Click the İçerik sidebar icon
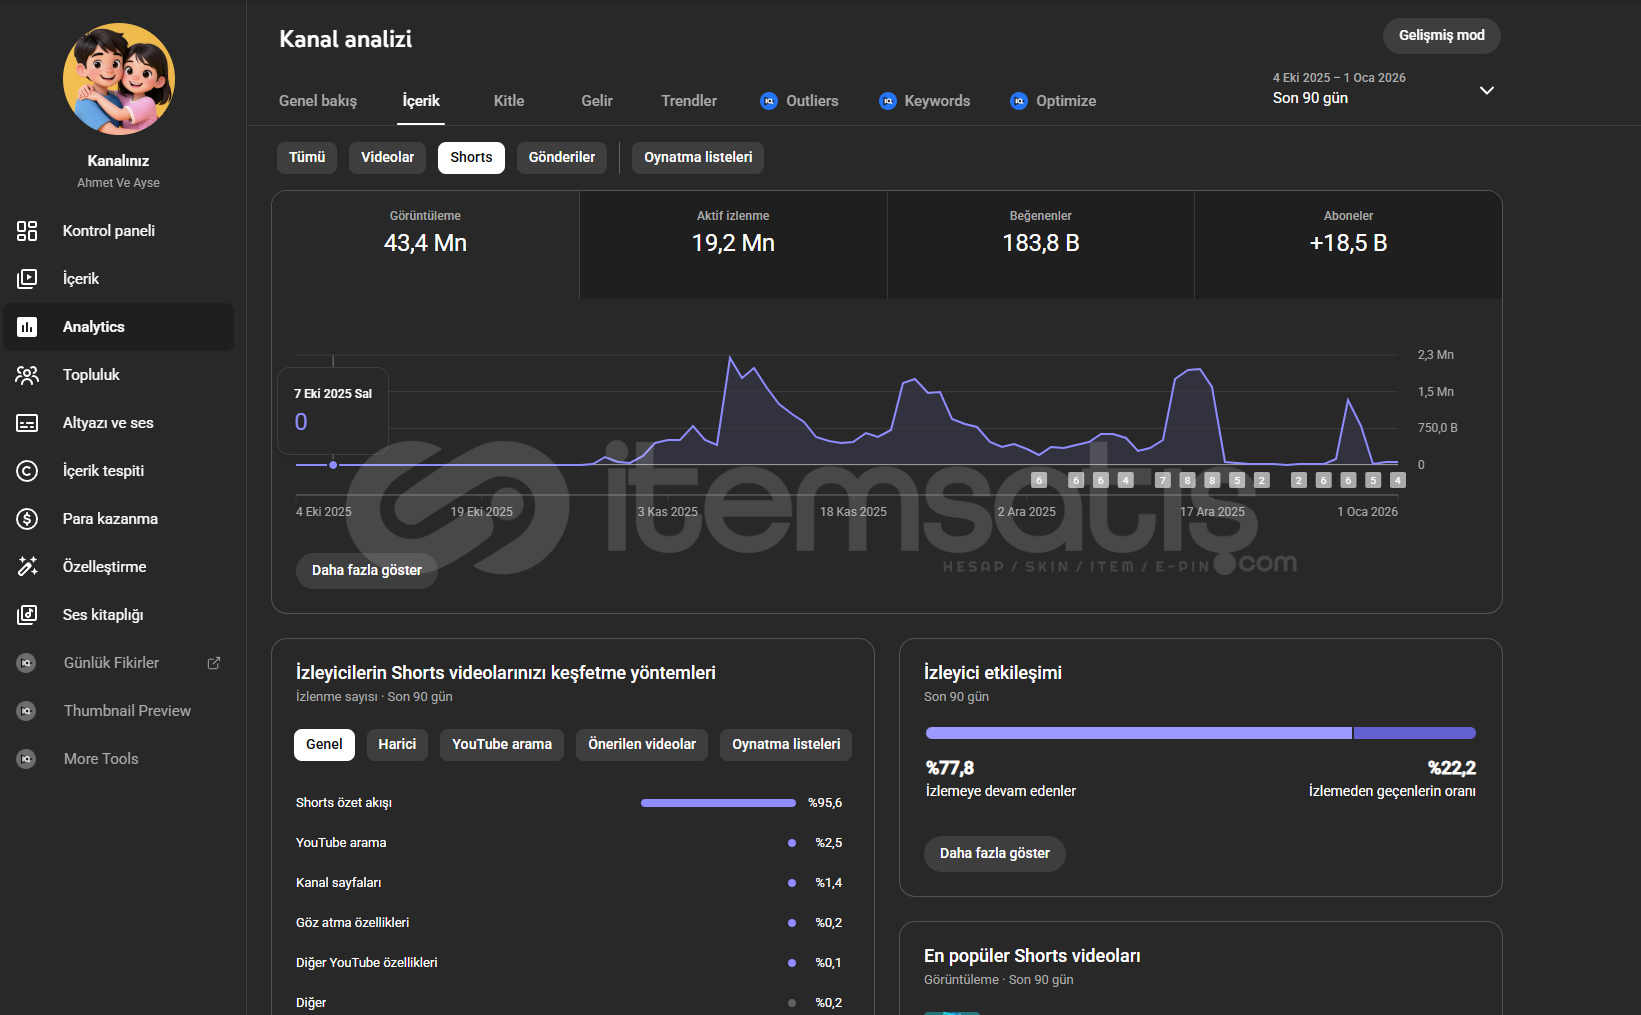The width and height of the screenshot is (1641, 1015). (27, 279)
